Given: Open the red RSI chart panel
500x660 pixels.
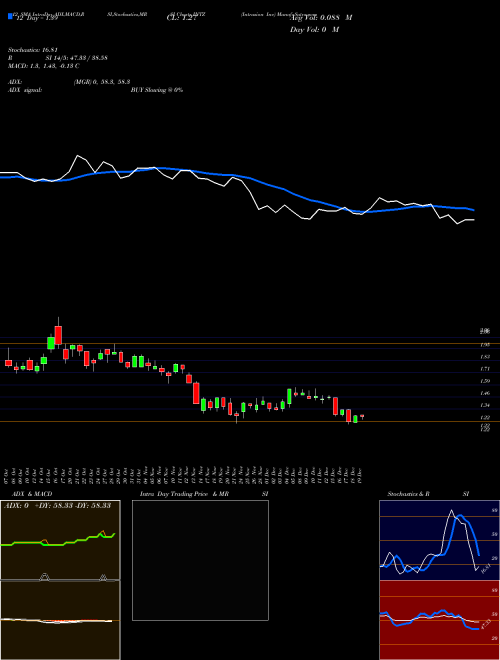Looking at the screenshot, I should coord(439,620).
